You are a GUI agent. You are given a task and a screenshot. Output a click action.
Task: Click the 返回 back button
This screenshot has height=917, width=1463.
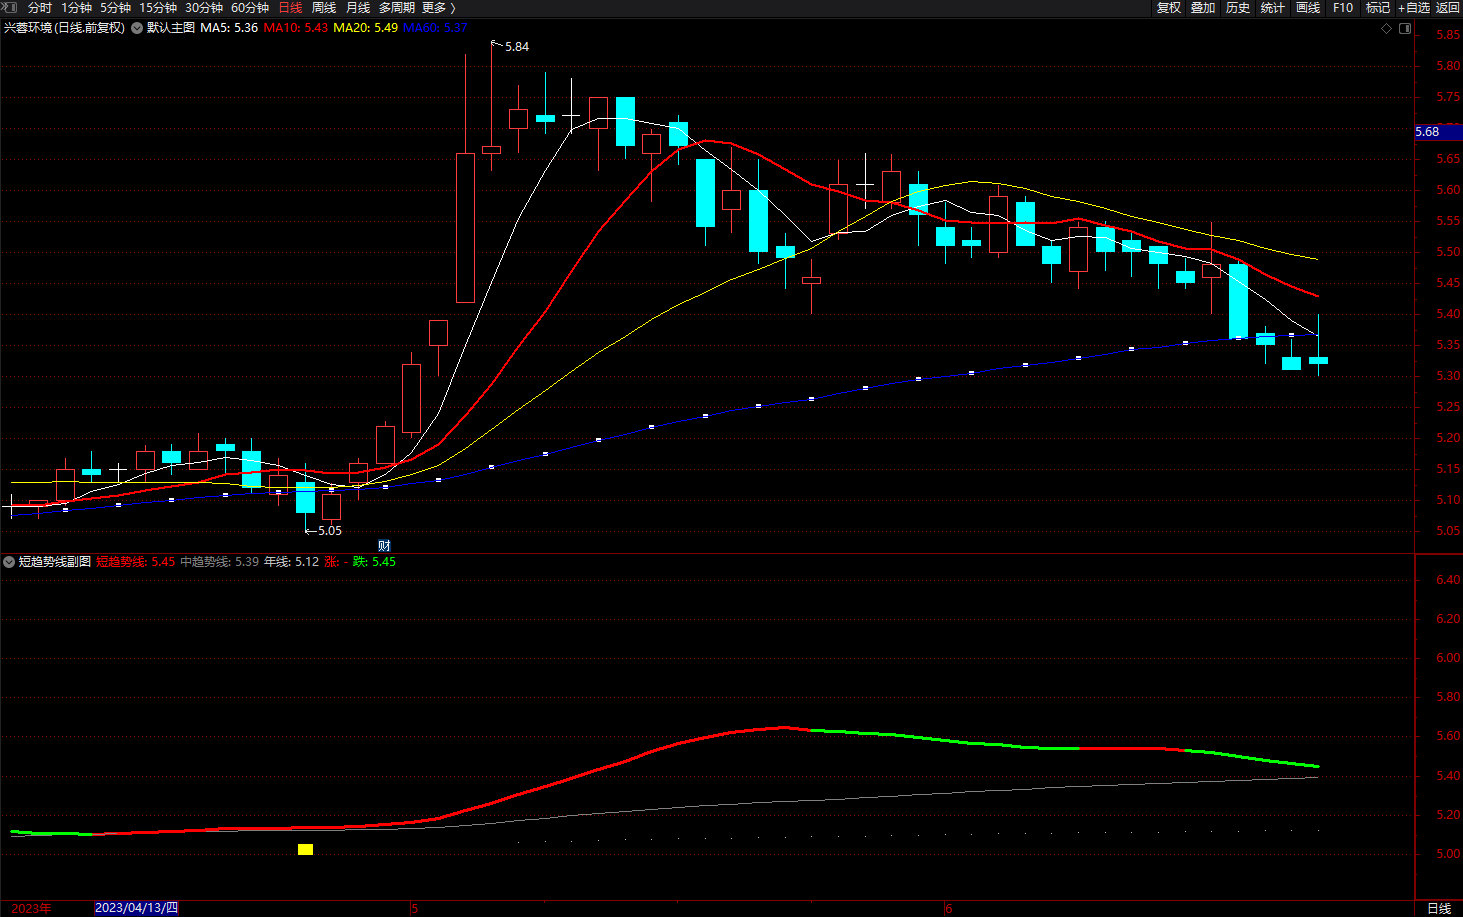coord(1448,8)
